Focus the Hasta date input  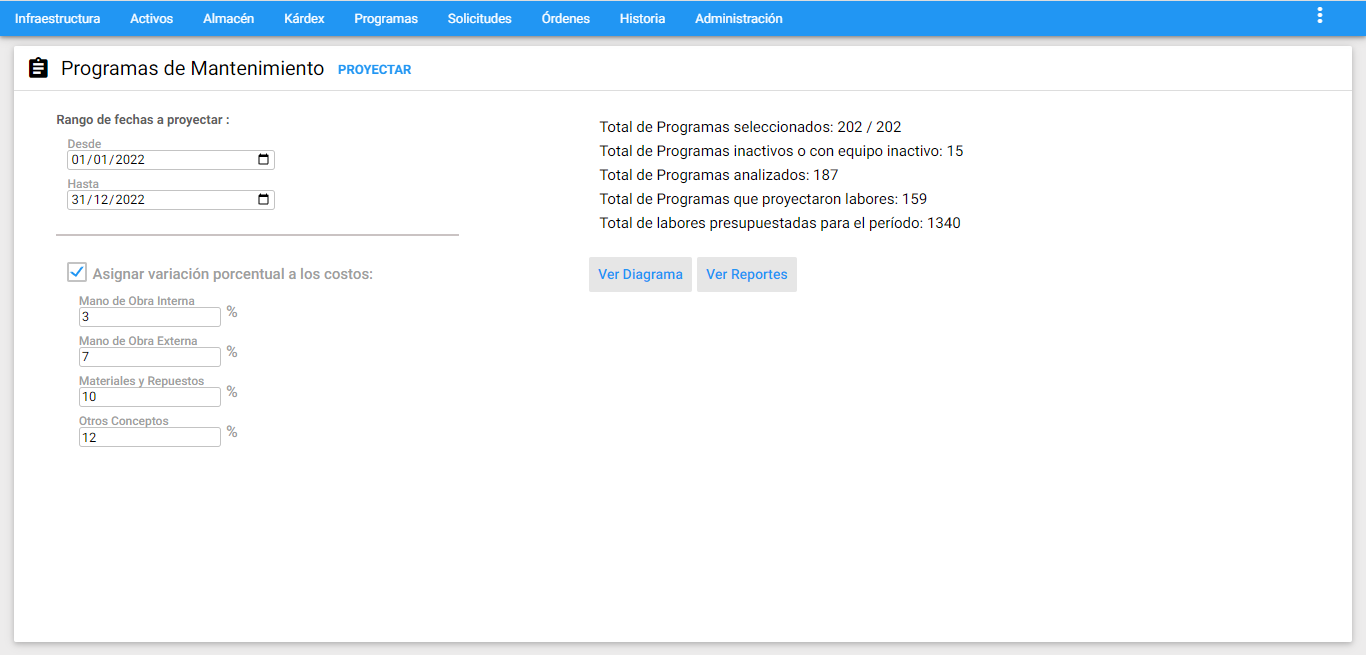(x=171, y=200)
